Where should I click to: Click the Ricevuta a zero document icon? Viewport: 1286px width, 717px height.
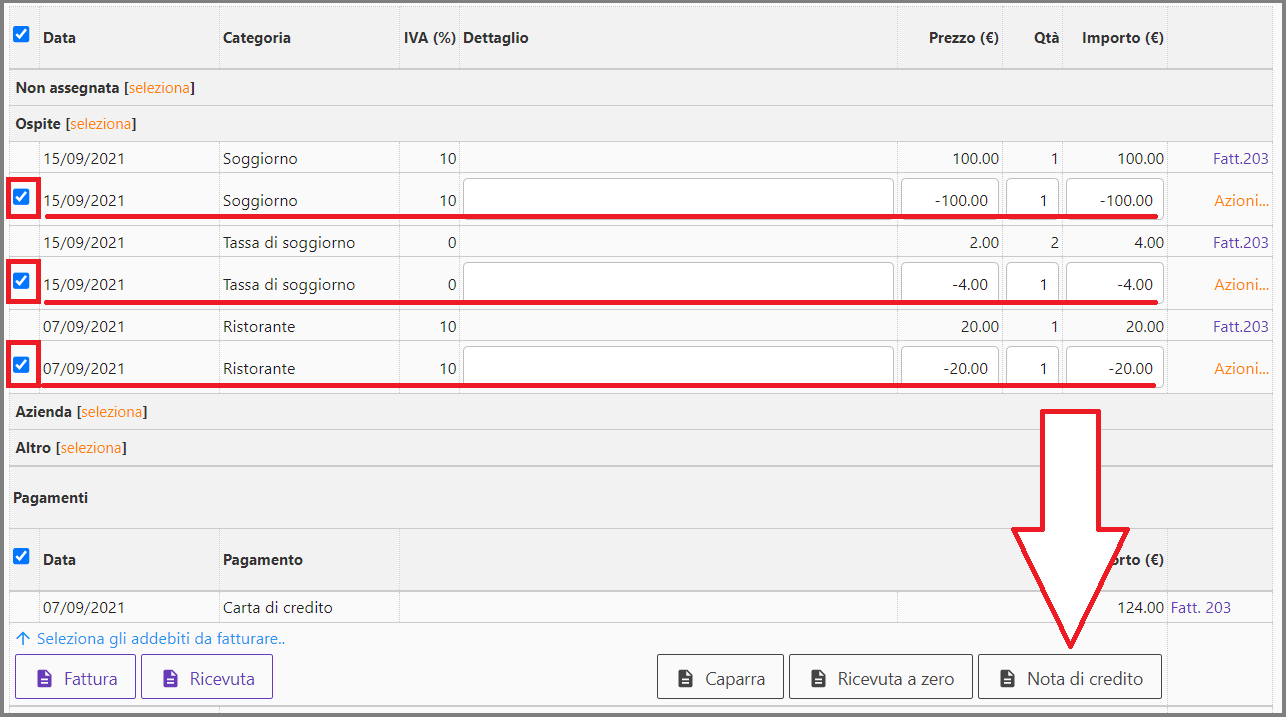[x=818, y=678]
